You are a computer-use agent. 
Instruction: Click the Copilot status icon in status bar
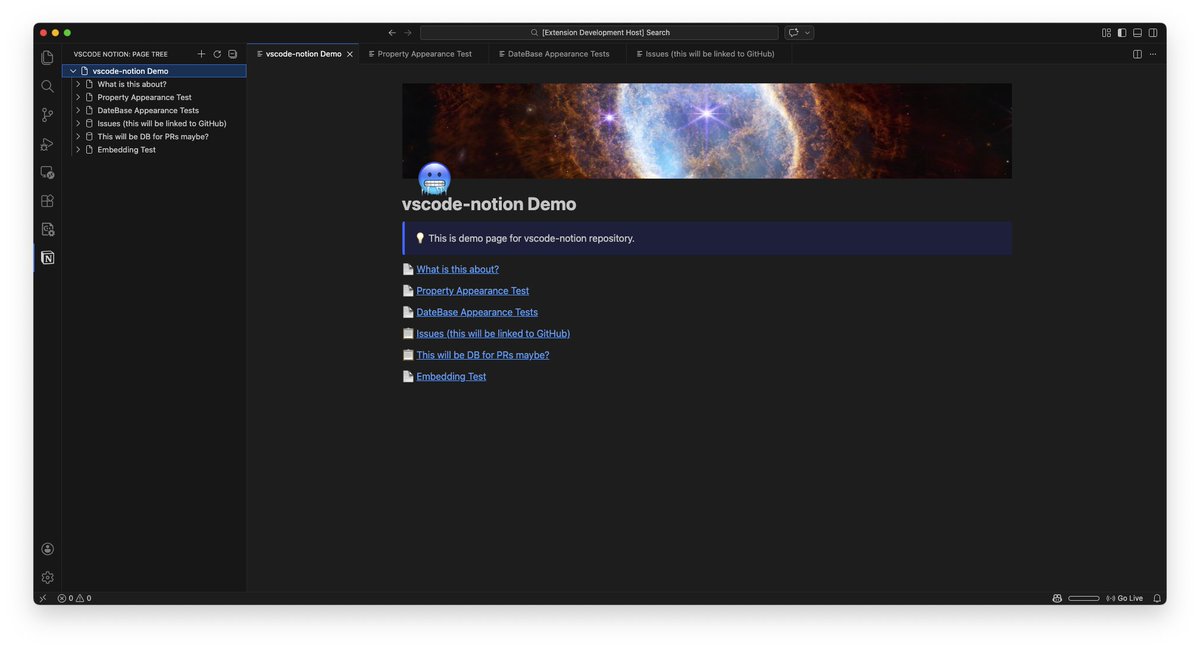[1057, 598]
